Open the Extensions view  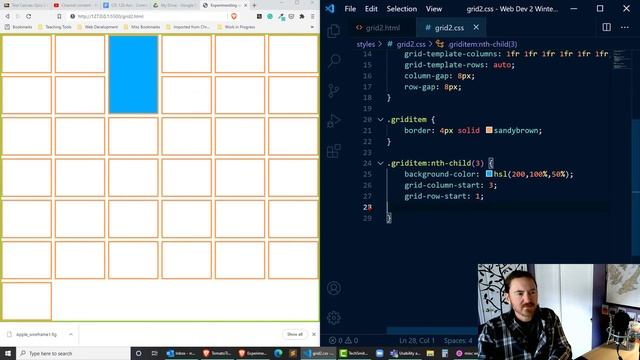coord(334,151)
